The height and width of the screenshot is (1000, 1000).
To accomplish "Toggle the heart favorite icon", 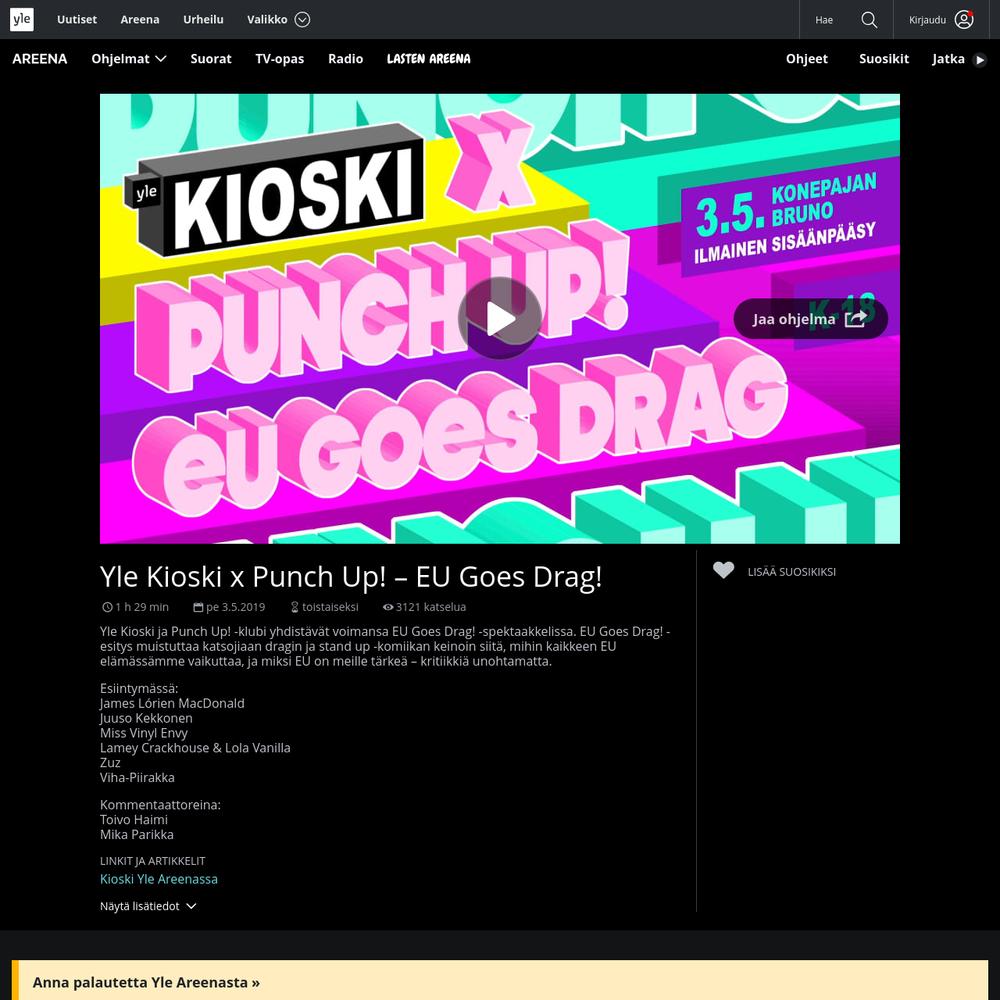I will (723, 570).
